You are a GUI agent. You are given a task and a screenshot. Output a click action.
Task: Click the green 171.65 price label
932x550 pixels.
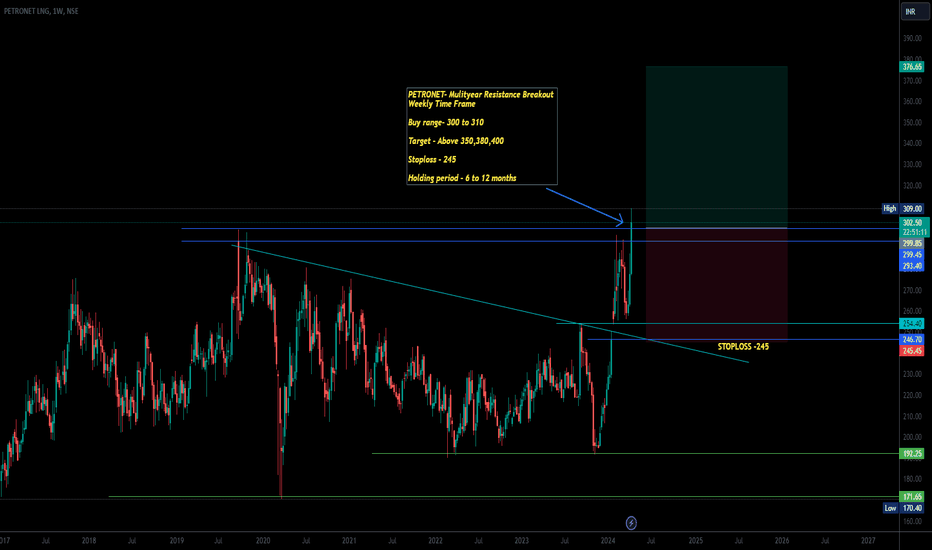pos(912,496)
